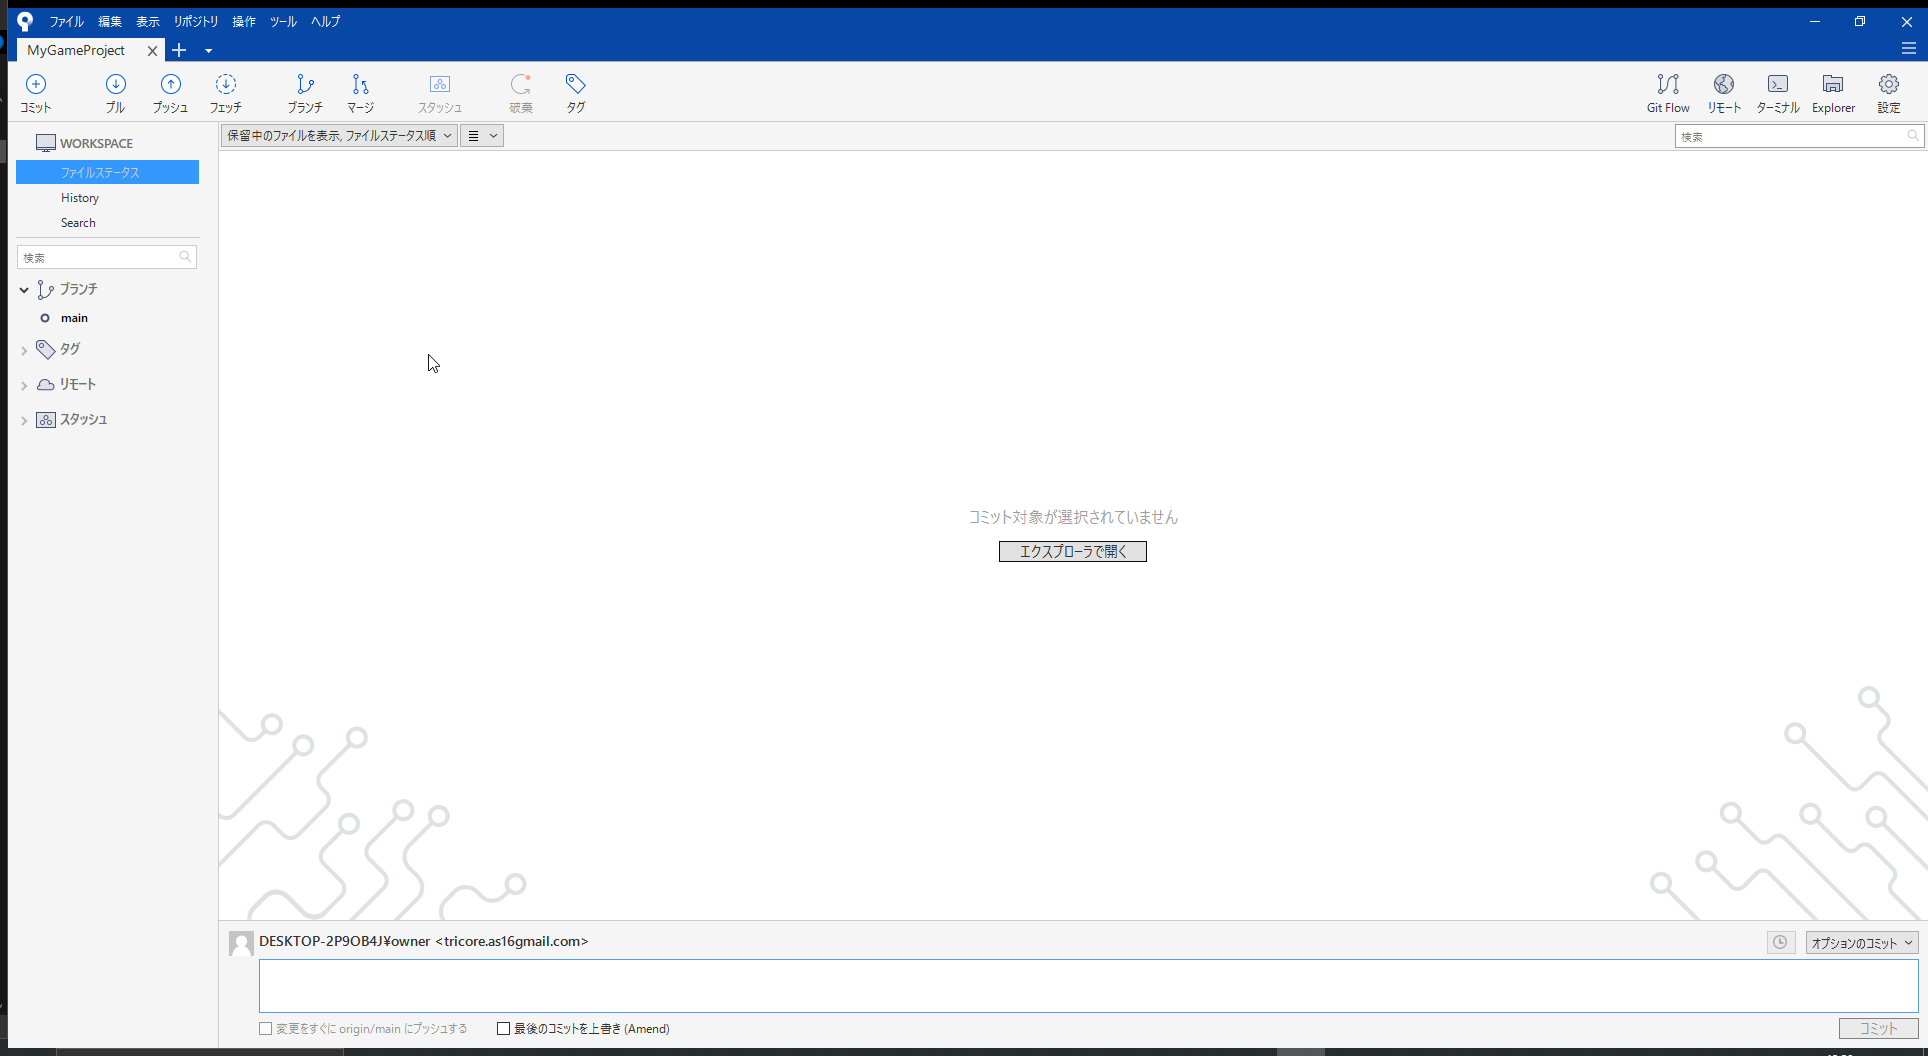
Task: Click the プッシュ (Push) icon
Action: click(170, 92)
